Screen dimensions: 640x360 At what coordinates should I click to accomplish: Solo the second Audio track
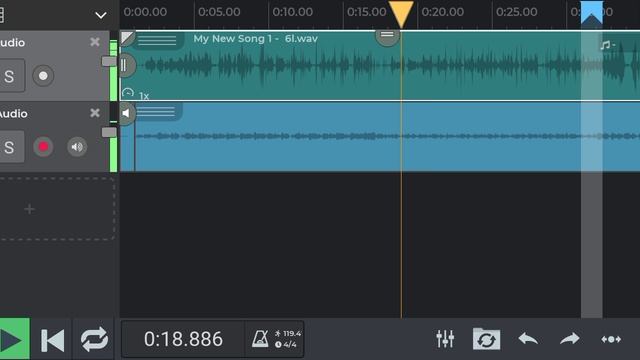point(11,147)
